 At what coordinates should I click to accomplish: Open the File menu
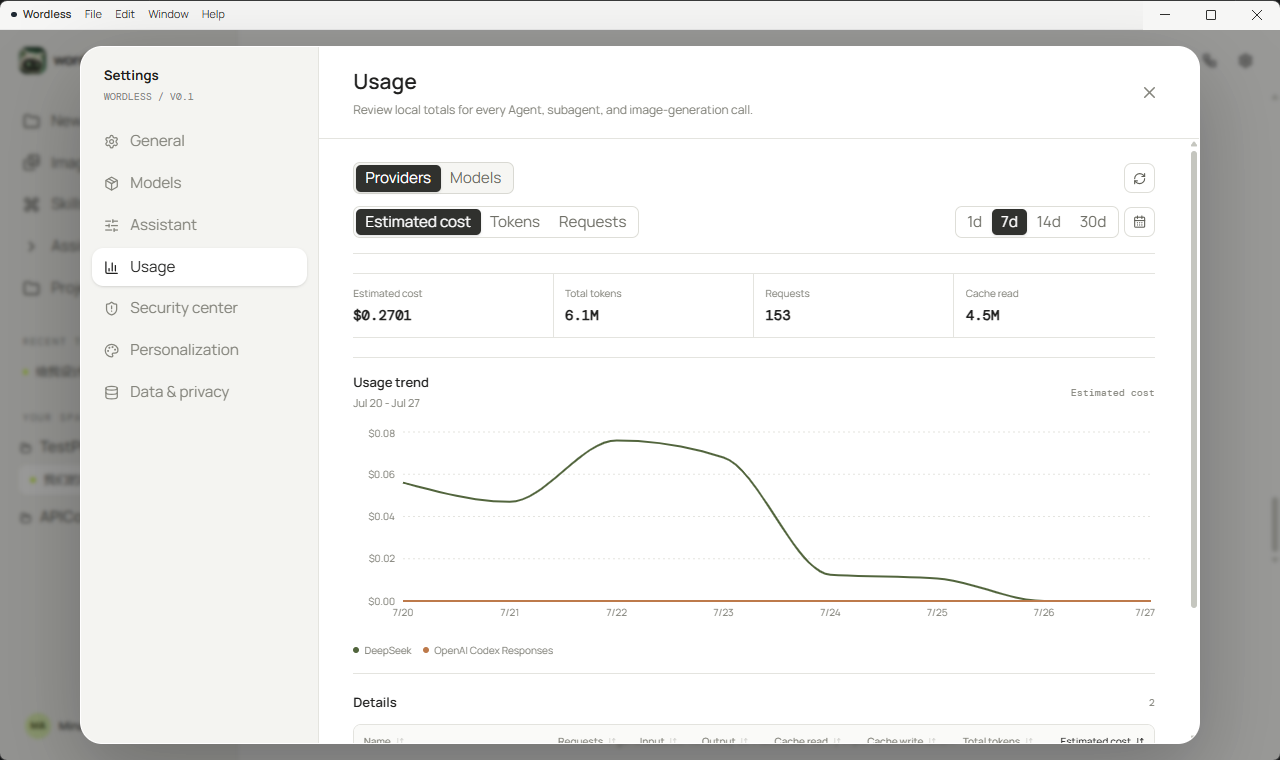(x=93, y=14)
